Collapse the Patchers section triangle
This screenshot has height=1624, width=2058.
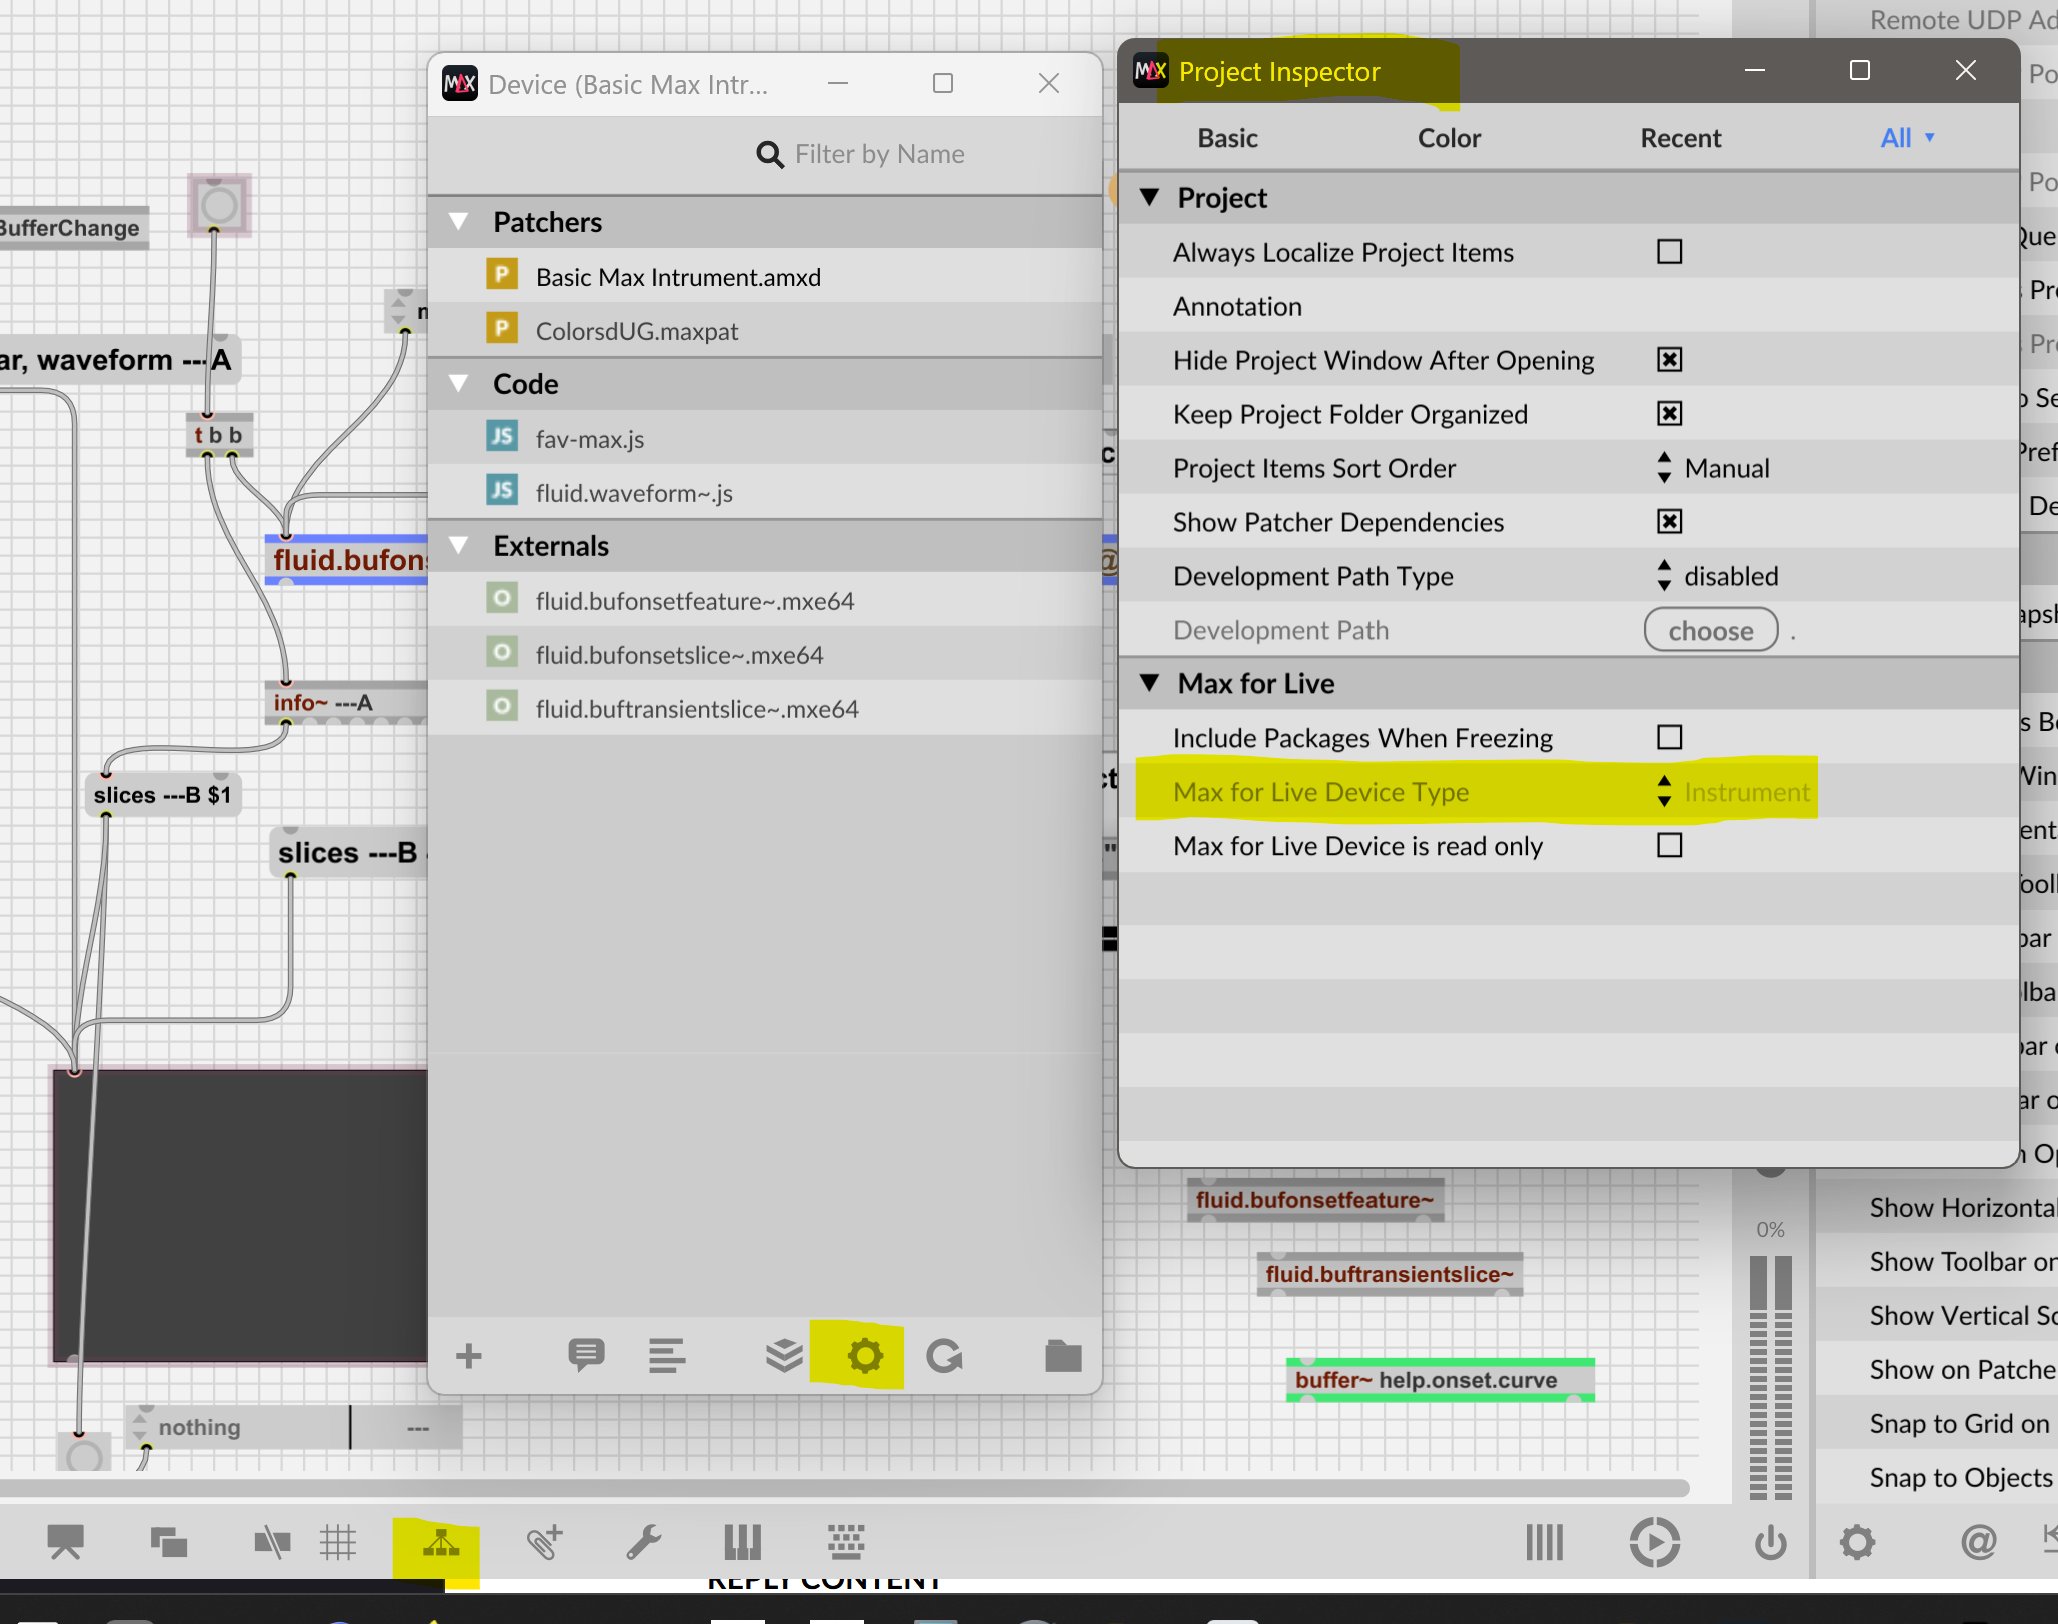coord(459,221)
